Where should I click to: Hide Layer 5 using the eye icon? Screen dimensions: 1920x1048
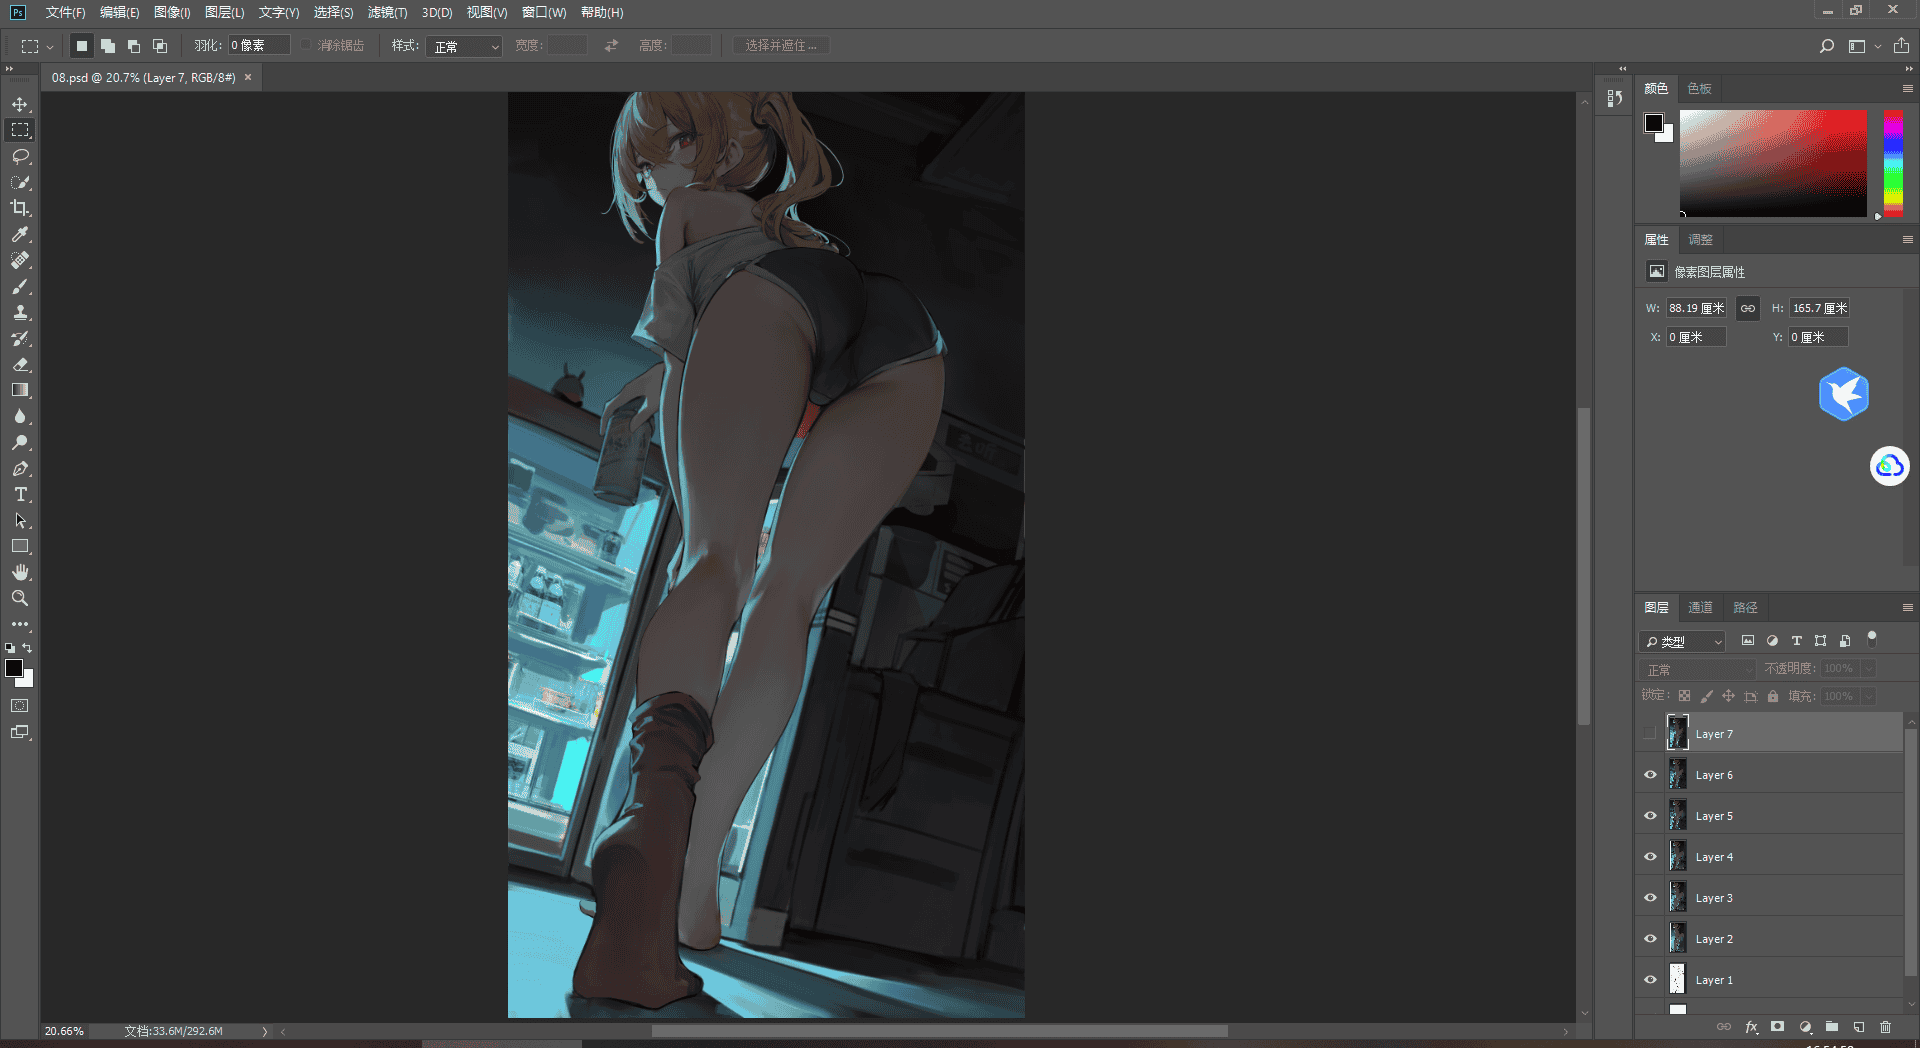1650,816
